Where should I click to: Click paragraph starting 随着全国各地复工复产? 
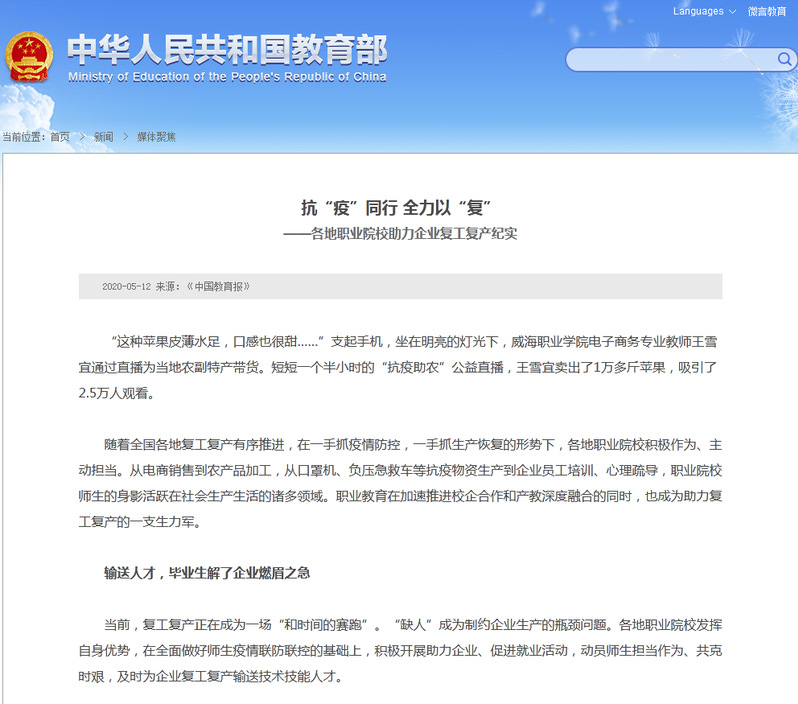(x=400, y=483)
